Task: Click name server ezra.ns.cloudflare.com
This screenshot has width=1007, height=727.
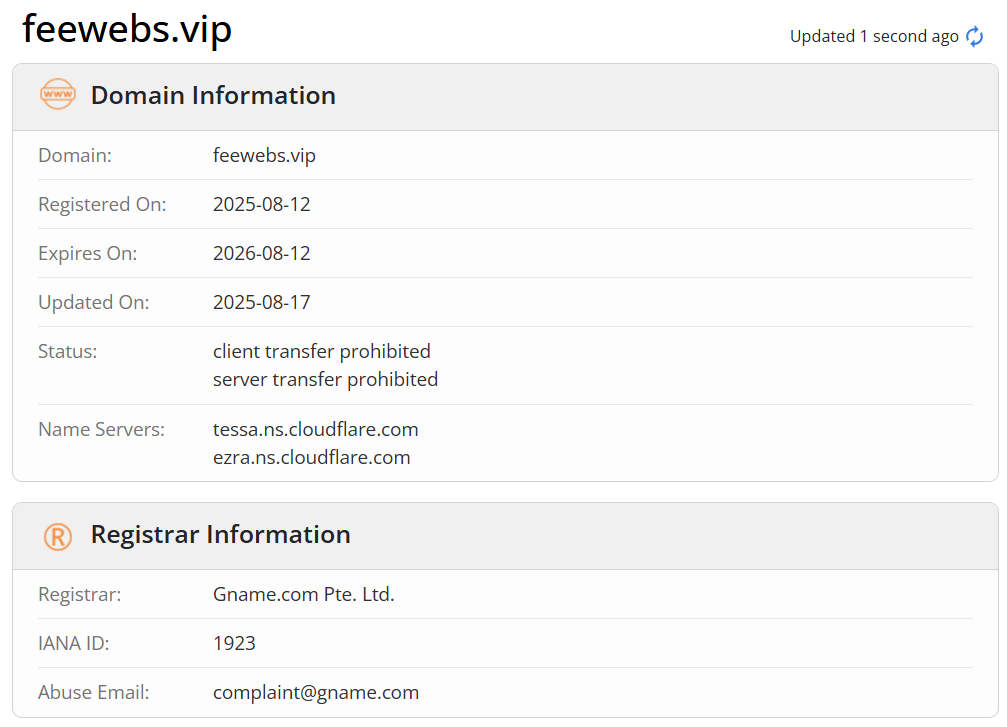Action: click(x=311, y=457)
